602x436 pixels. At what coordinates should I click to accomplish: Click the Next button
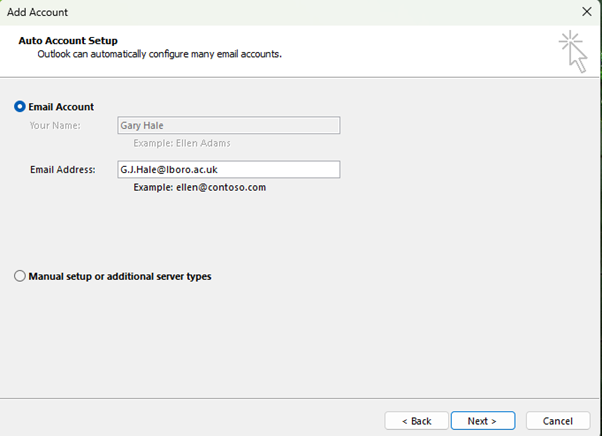482,421
